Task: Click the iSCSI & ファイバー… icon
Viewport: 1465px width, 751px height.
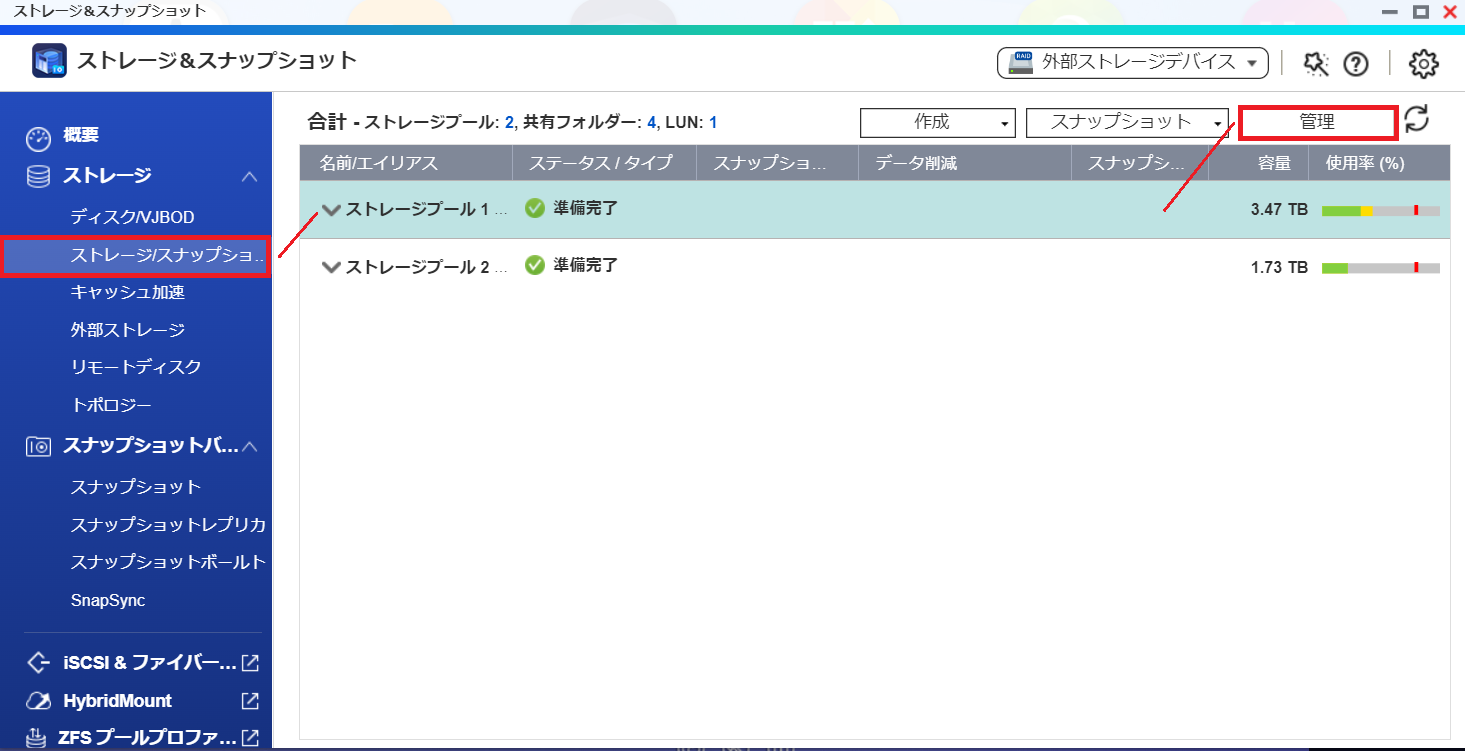Action: (x=38, y=663)
